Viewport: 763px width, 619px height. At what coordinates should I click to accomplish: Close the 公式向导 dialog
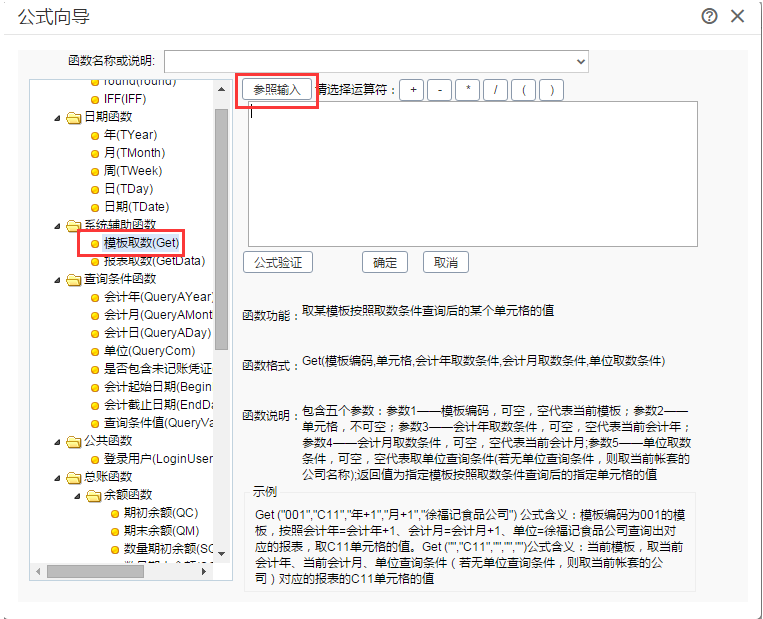[737, 16]
